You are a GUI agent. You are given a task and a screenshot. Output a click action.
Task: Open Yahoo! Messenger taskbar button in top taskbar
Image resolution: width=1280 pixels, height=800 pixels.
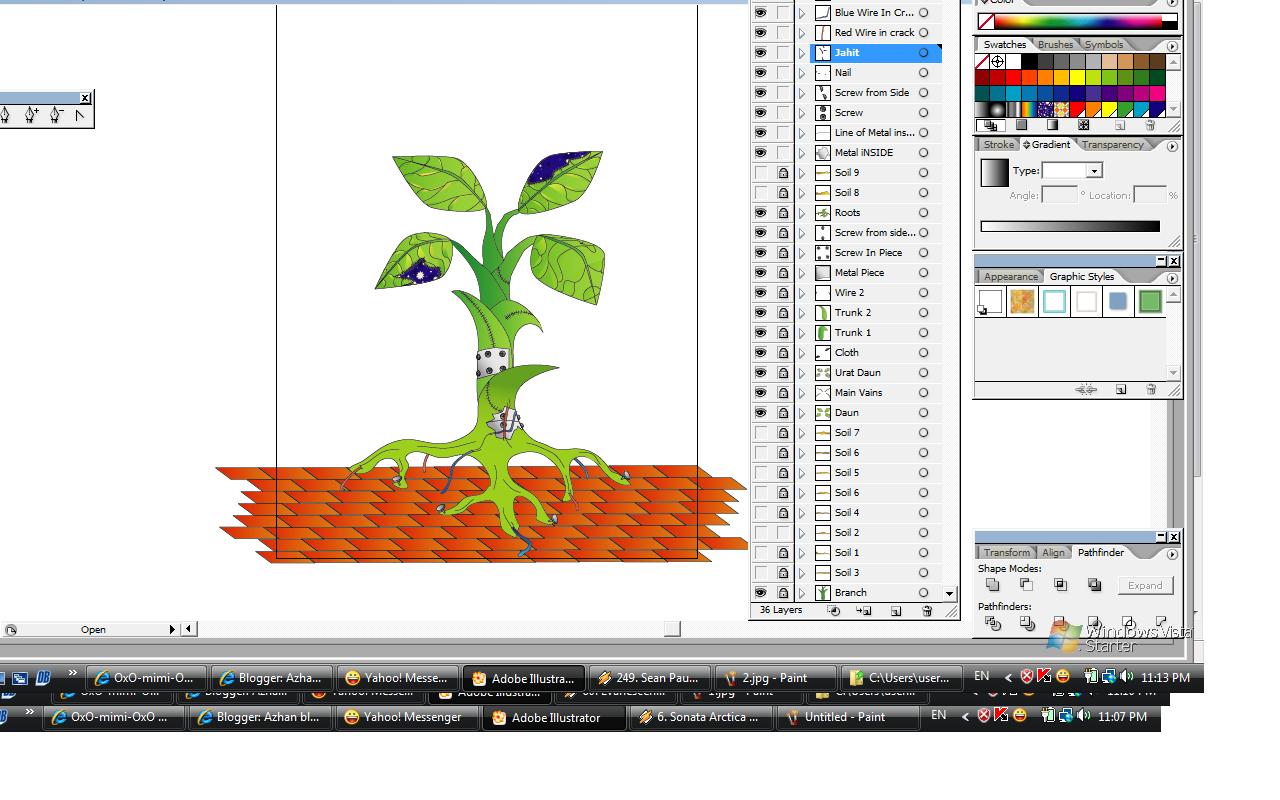coord(398,678)
